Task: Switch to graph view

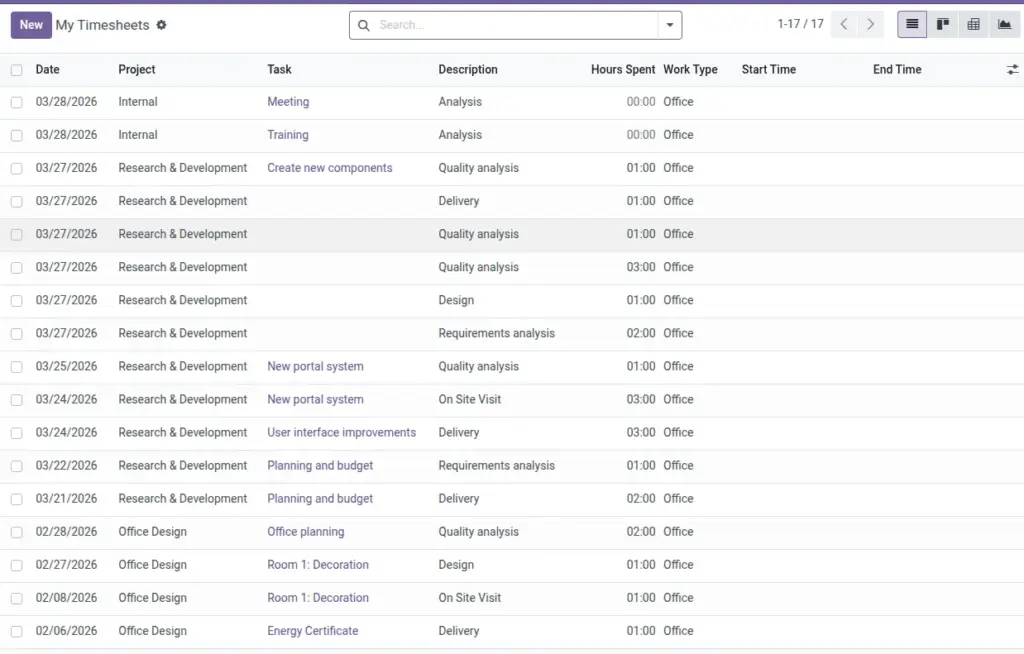Action: (x=1004, y=25)
